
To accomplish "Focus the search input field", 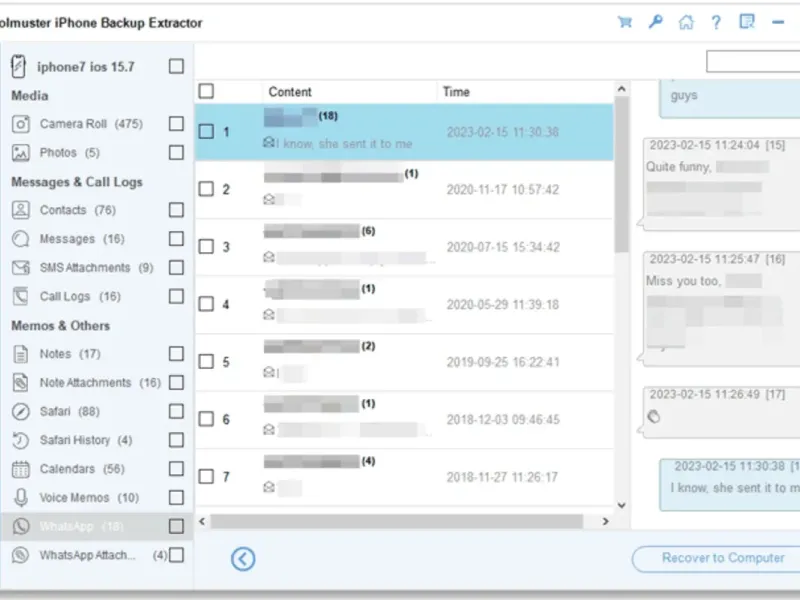I will pos(753,62).
